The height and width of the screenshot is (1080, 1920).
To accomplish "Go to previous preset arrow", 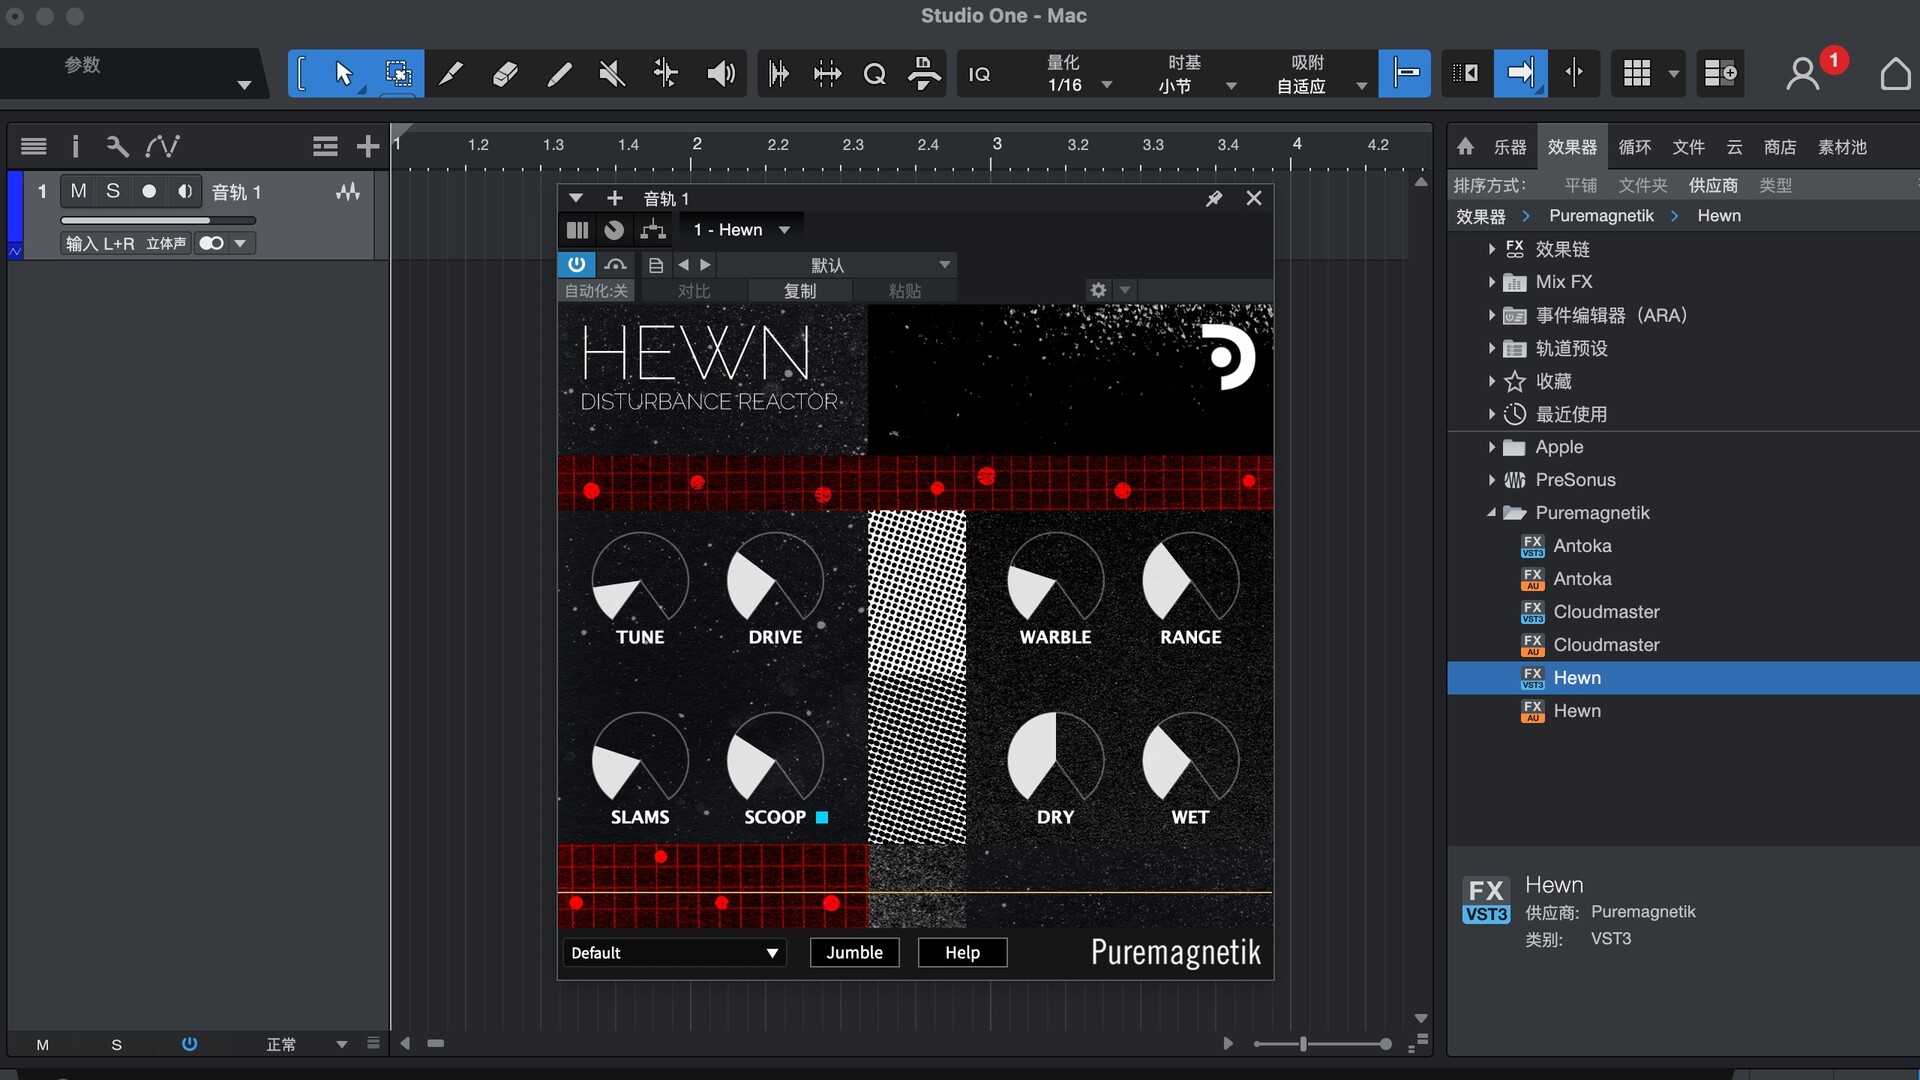I will point(684,265).
